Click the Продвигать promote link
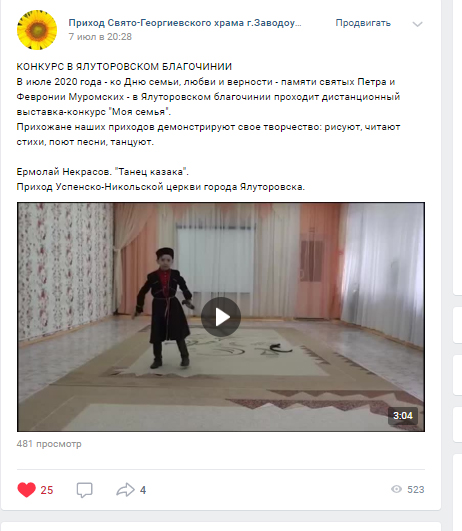The width and height of the screenshot is (462, 531). click(363, 23)
